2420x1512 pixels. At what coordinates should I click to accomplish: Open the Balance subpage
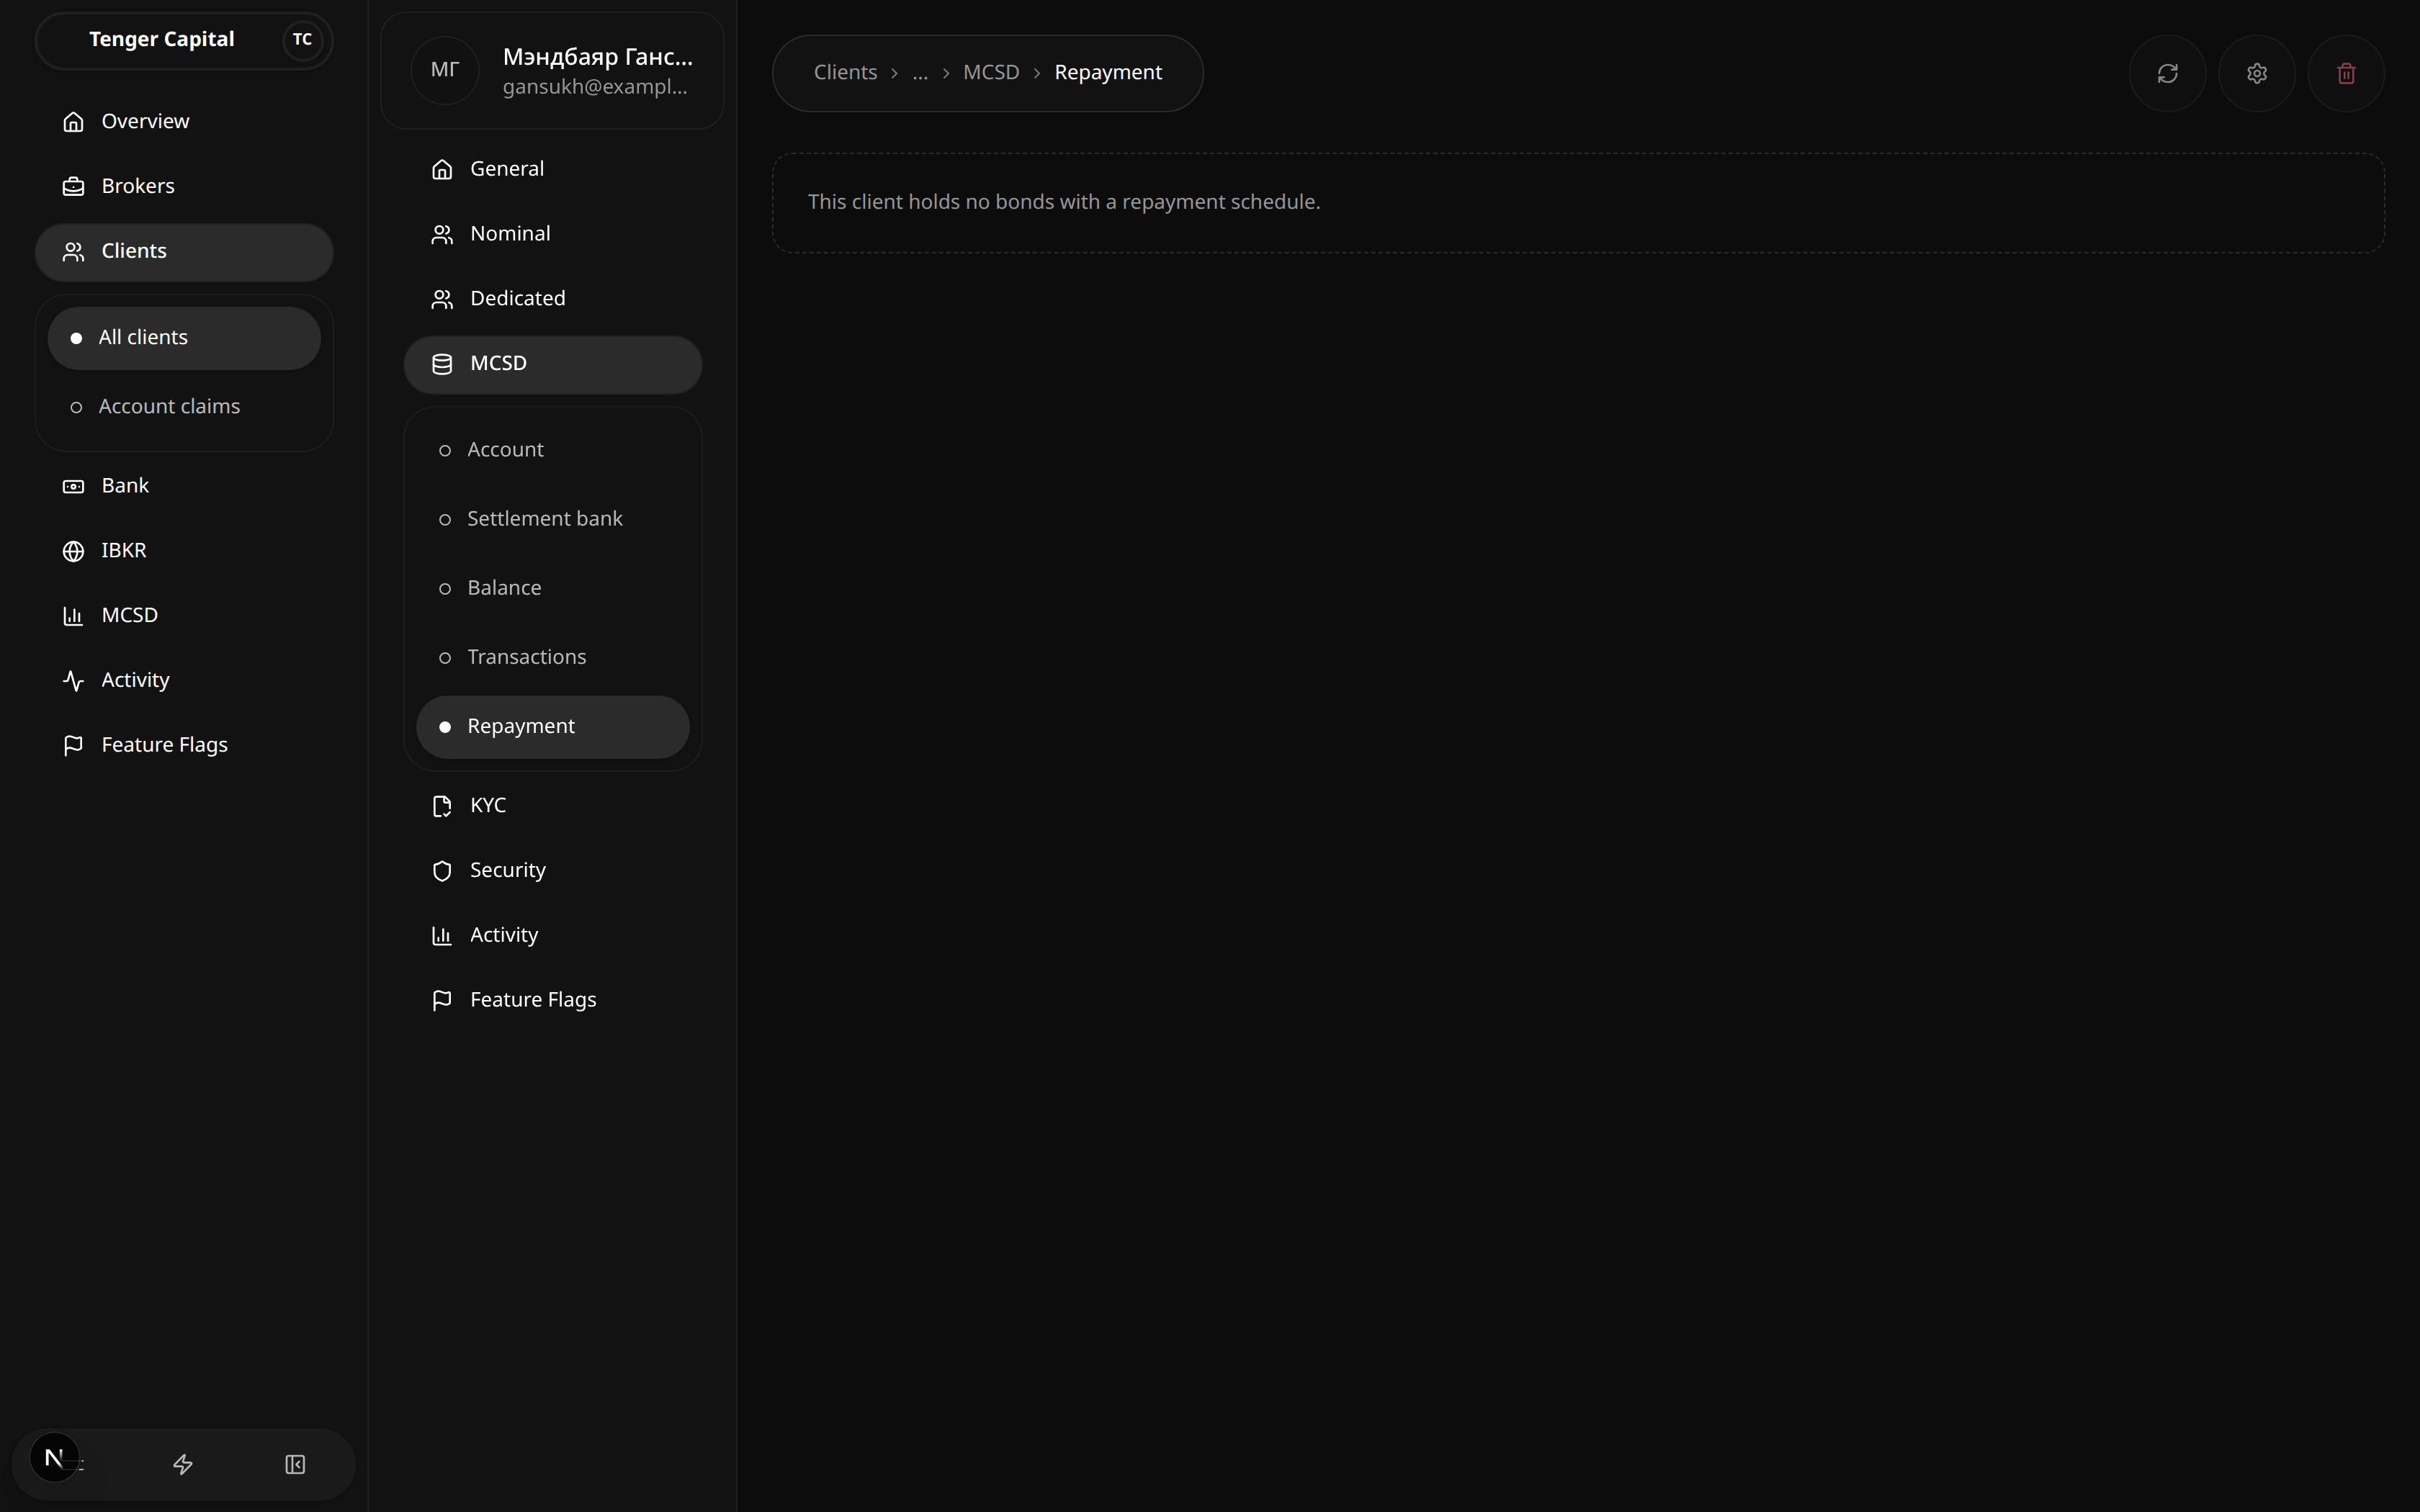[553, 588]
